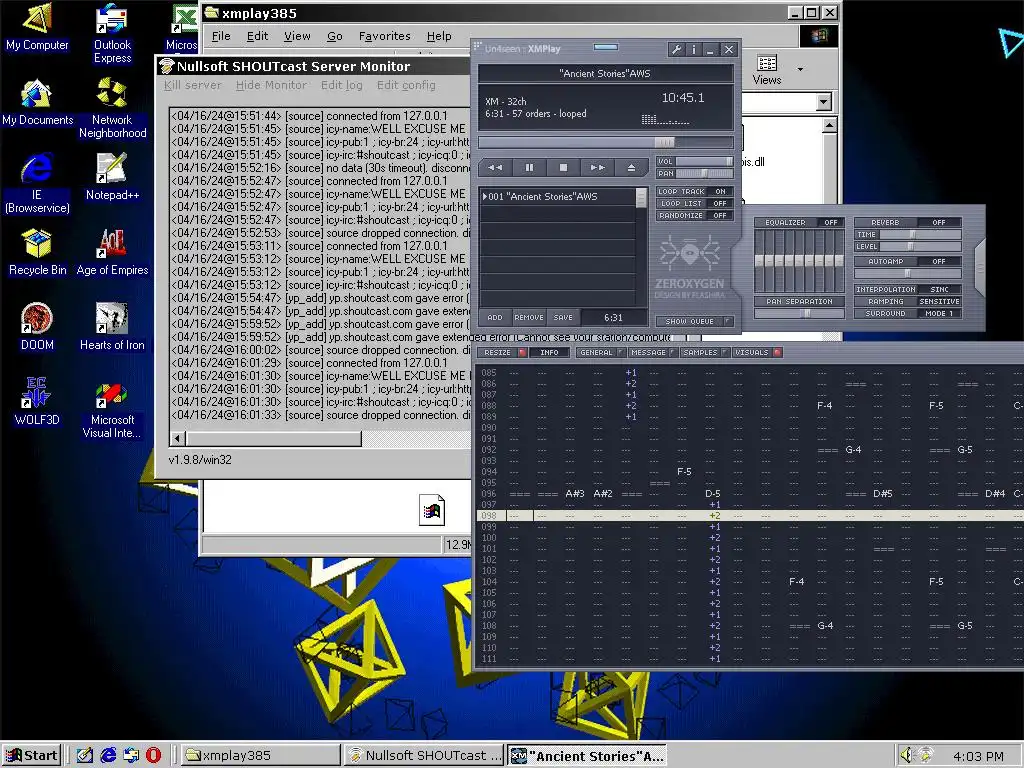Viewport: 1024px width, 768px height.
Task: Click Kill server in SHOUTcast monitor
Action: click(x=193, y=85)
